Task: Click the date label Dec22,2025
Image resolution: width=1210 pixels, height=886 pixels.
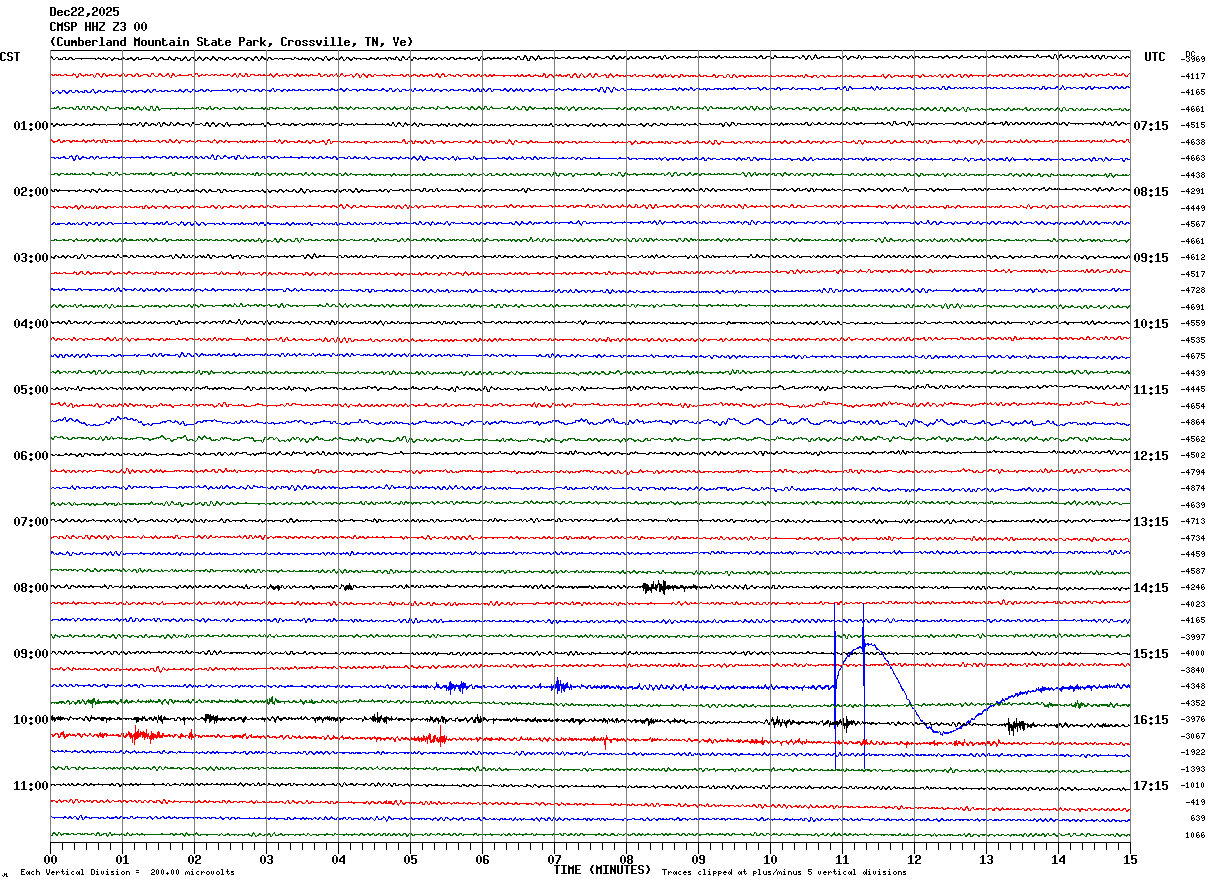Action: tap(84, 12)
